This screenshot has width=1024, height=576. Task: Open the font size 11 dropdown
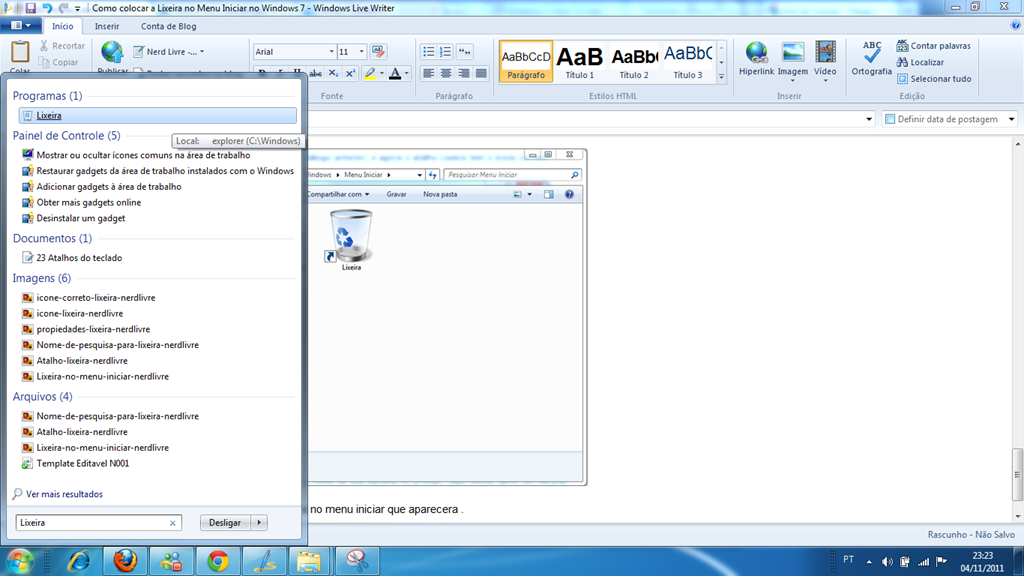coord(361,52)
